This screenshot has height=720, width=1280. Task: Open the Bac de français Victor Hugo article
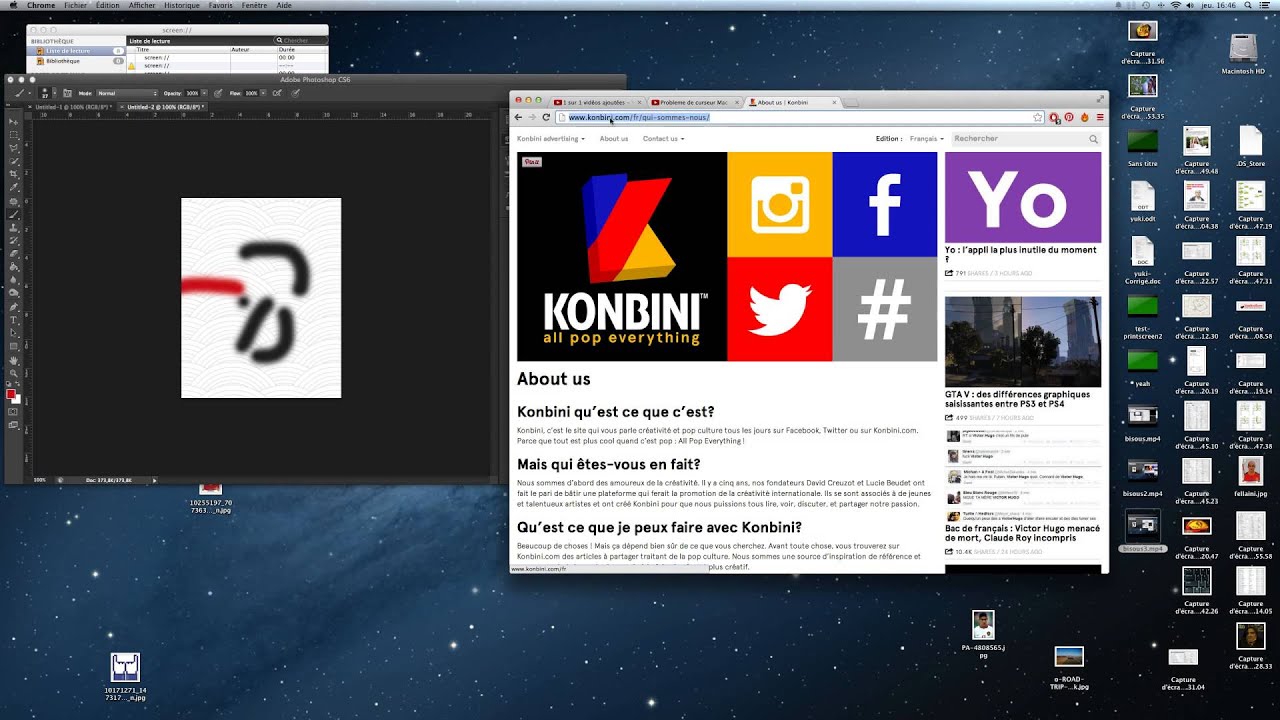(1022, 533)
